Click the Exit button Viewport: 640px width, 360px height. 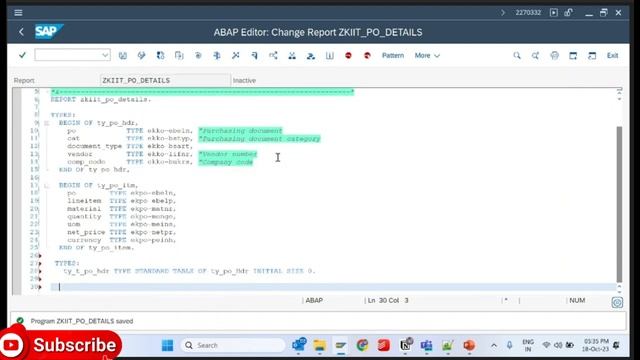[612, 56]
